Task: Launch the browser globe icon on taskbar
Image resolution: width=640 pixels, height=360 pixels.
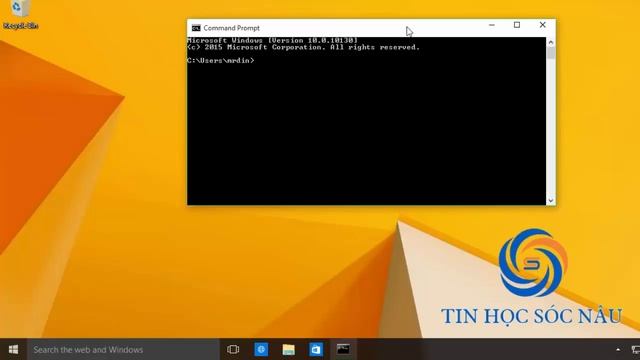Action: pos(261,349)
